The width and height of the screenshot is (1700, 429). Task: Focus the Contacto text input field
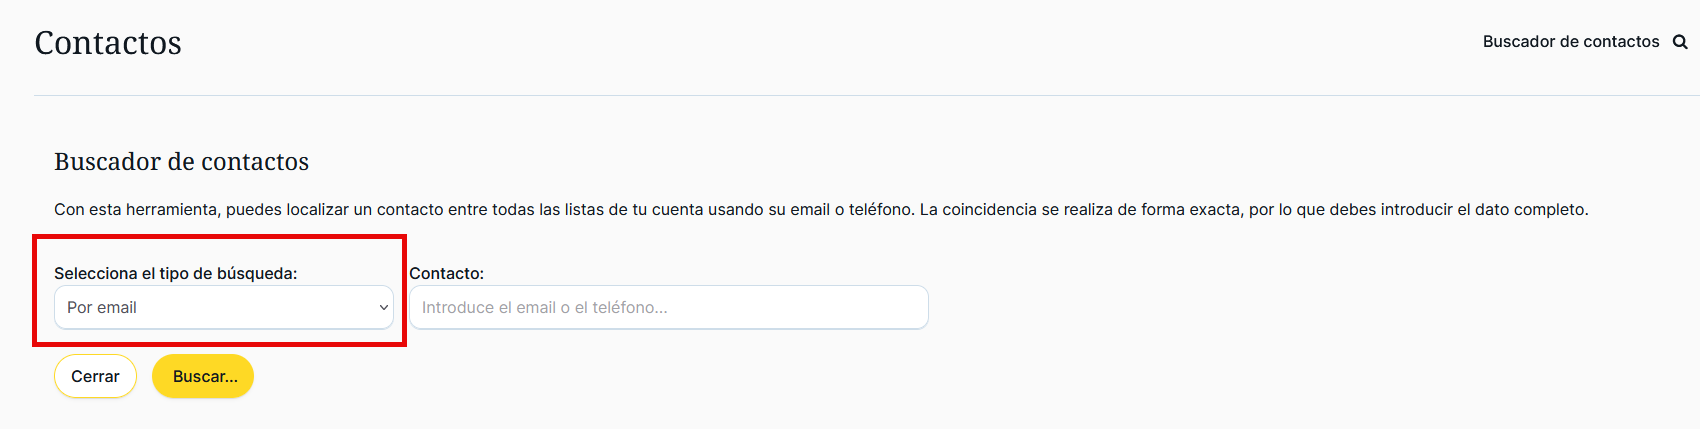[668, 308]
